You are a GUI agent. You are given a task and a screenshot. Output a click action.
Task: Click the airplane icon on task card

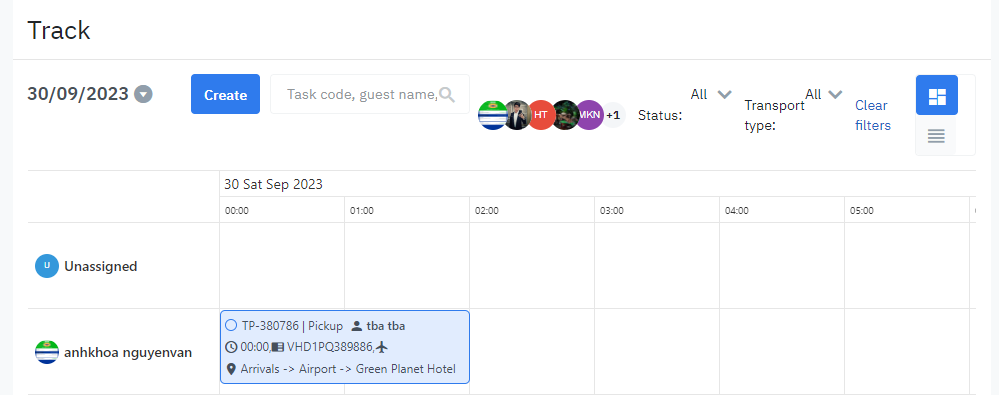pos(382,347)
